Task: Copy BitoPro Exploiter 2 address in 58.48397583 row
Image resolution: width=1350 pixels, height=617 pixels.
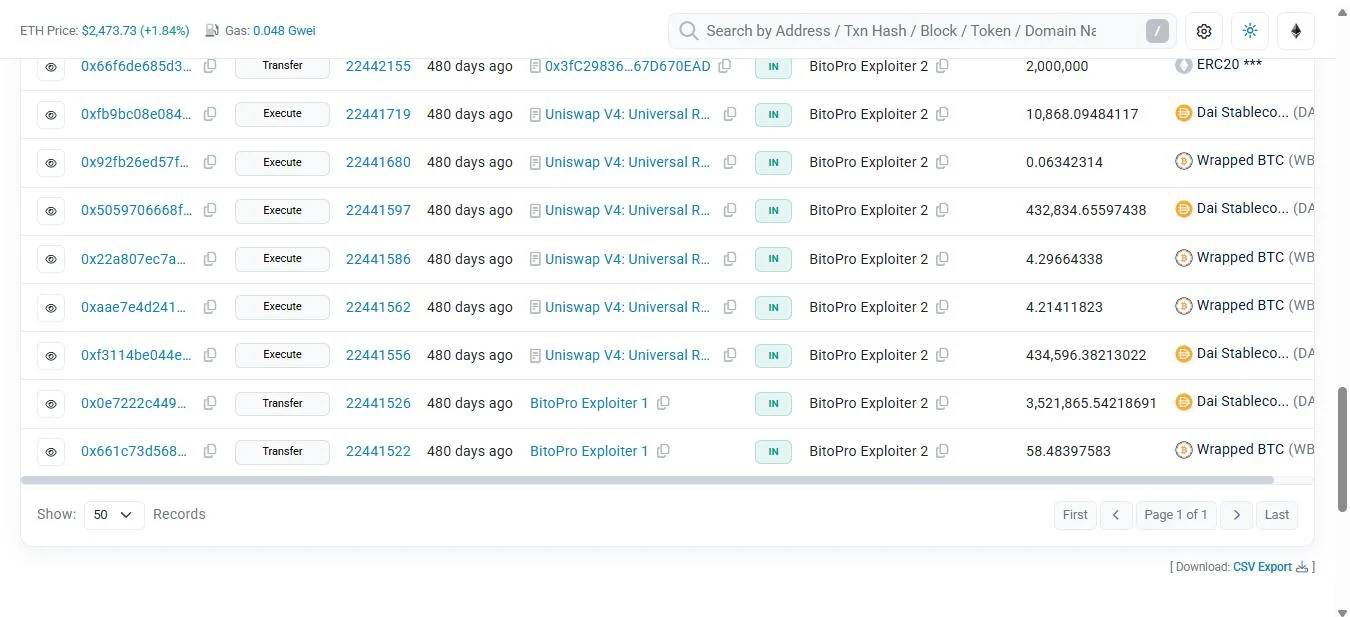Action: (942, 451)
